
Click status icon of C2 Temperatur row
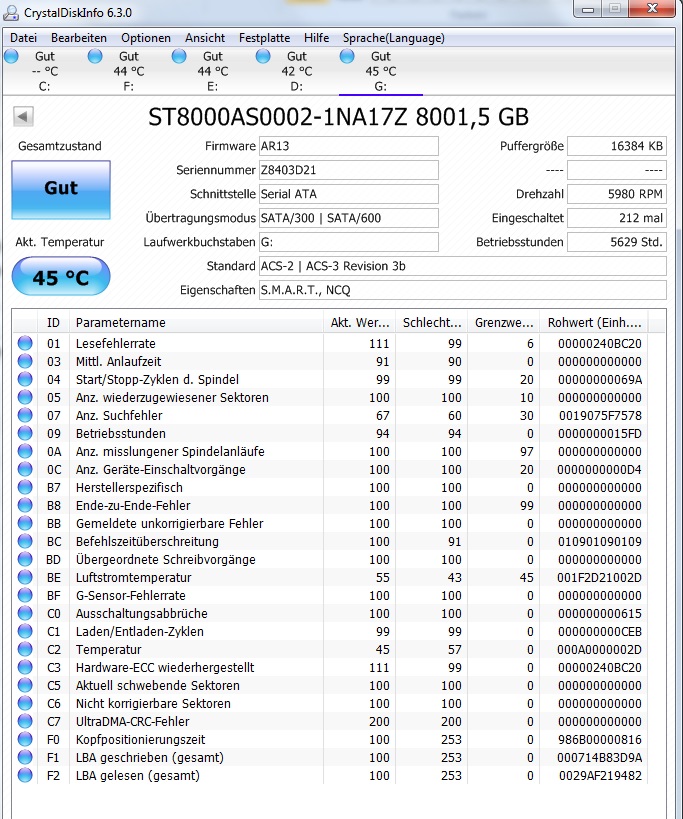25,650
